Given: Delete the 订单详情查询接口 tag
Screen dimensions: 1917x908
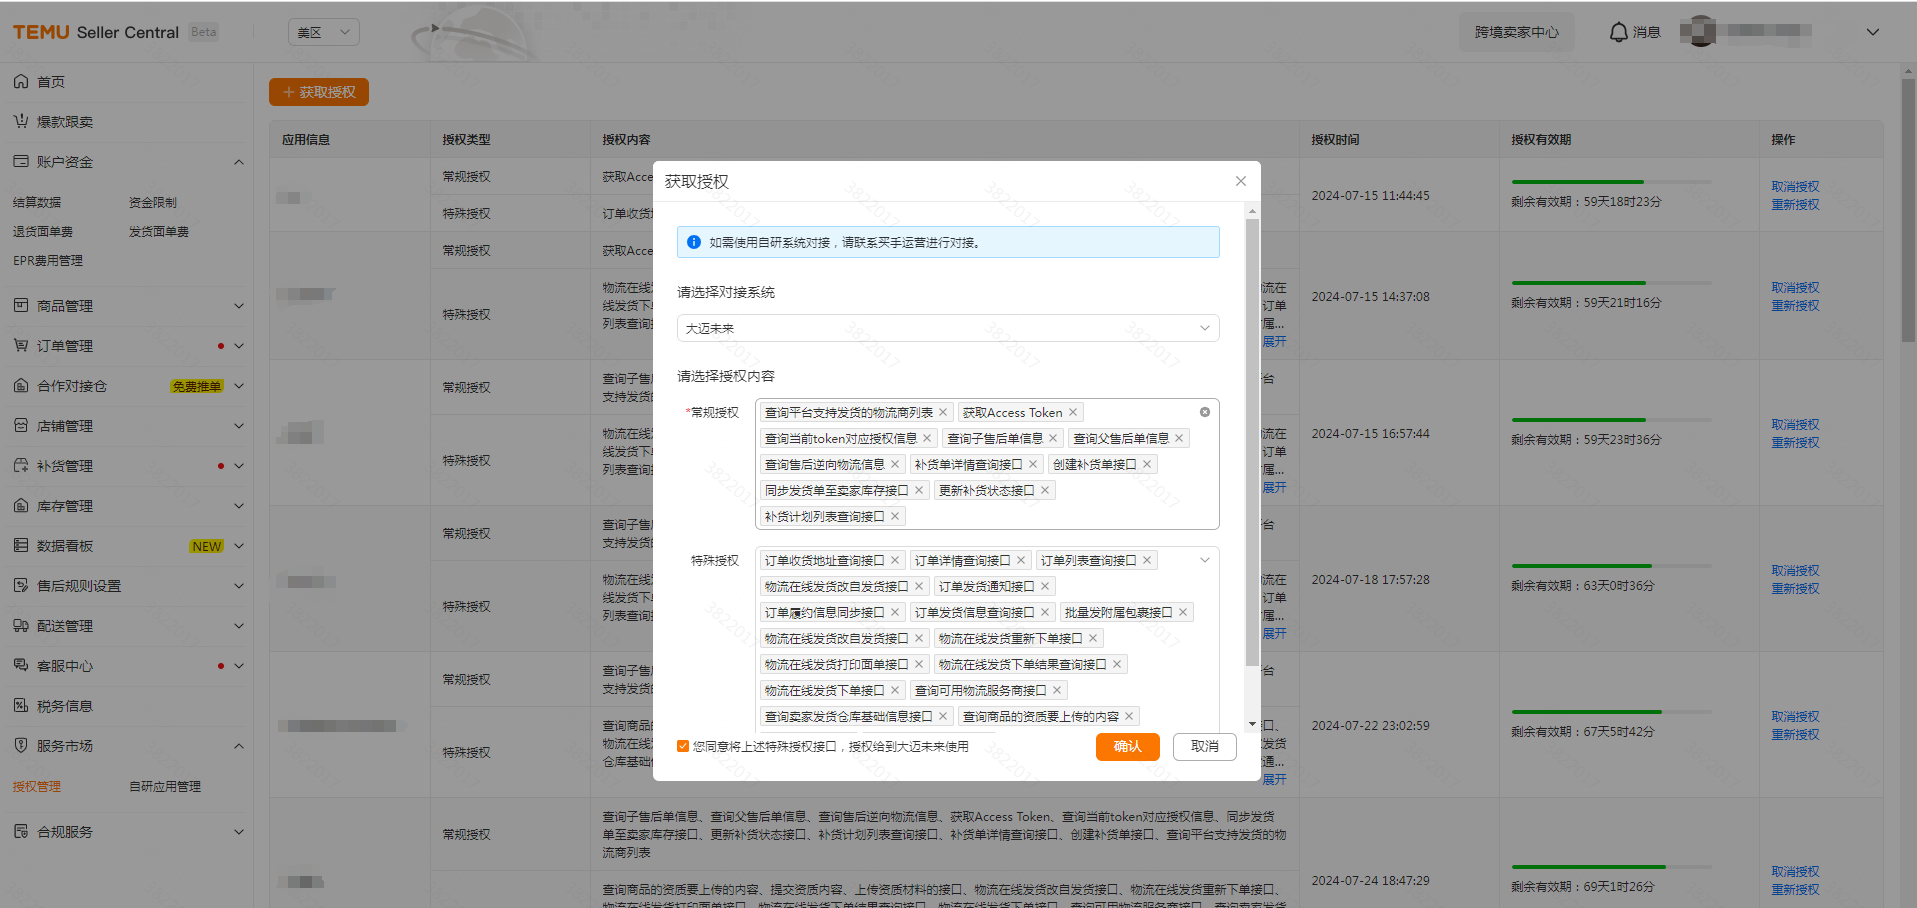Looking at the screenshot, I should pyautogui.click(x=1021, y=561).
